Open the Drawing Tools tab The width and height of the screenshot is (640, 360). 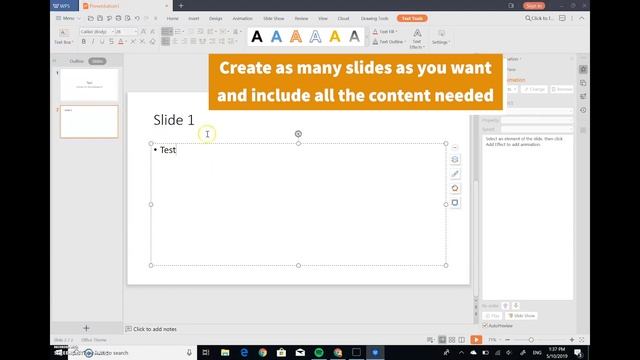click(374, 18)
